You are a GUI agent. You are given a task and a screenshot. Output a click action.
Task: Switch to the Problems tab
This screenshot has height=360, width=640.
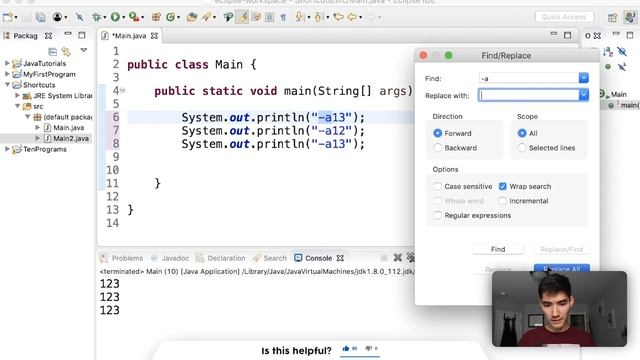click(x=122, y=258)
